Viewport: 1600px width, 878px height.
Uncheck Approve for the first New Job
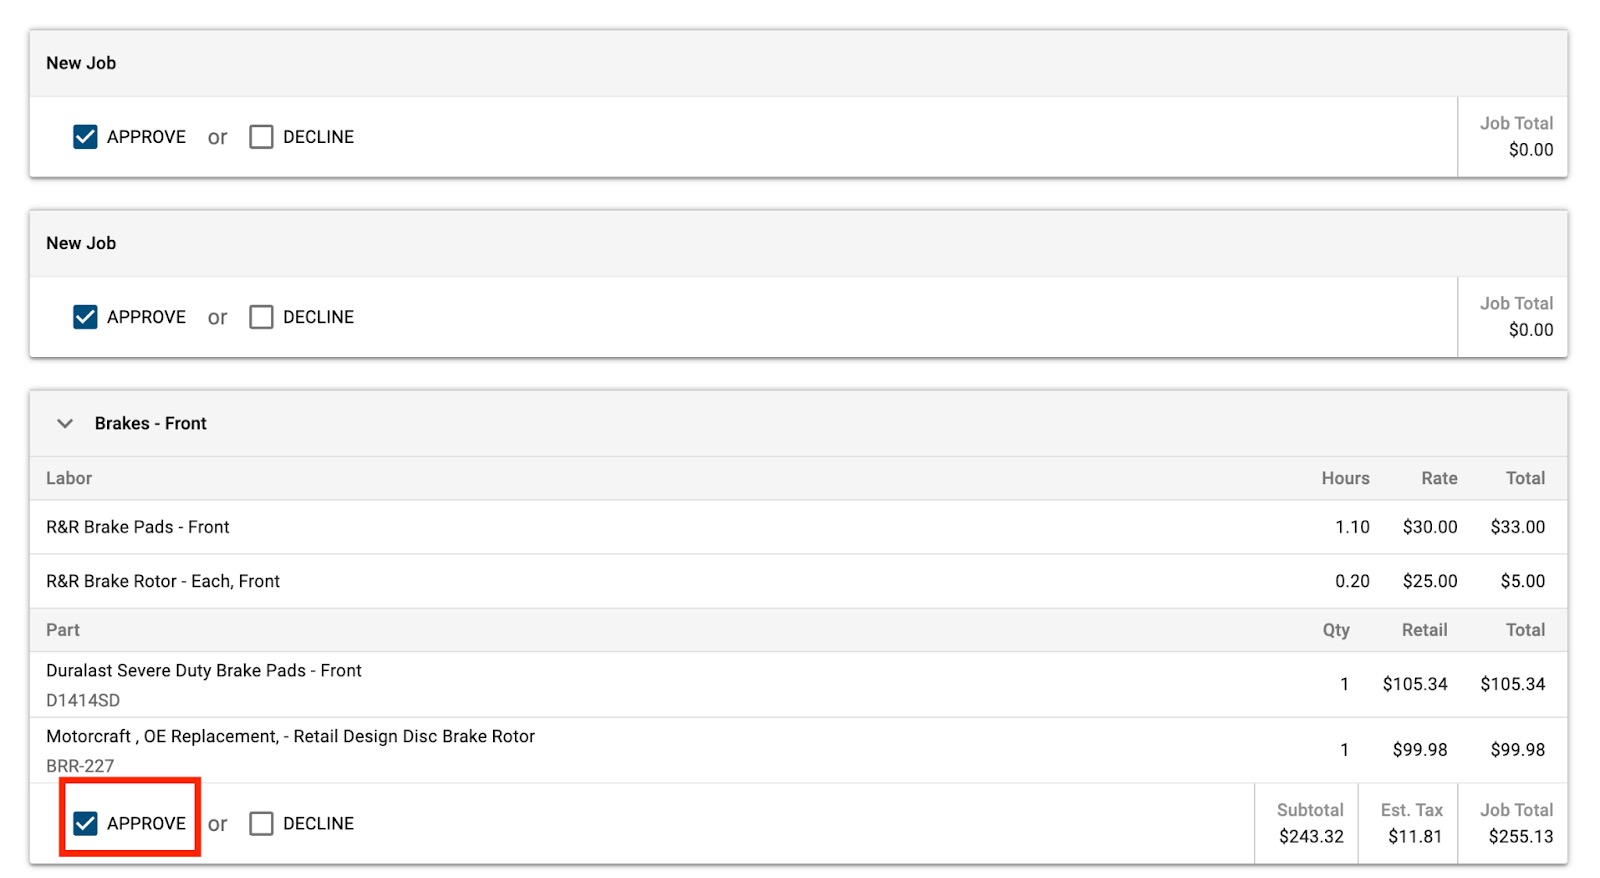(85, 137)
